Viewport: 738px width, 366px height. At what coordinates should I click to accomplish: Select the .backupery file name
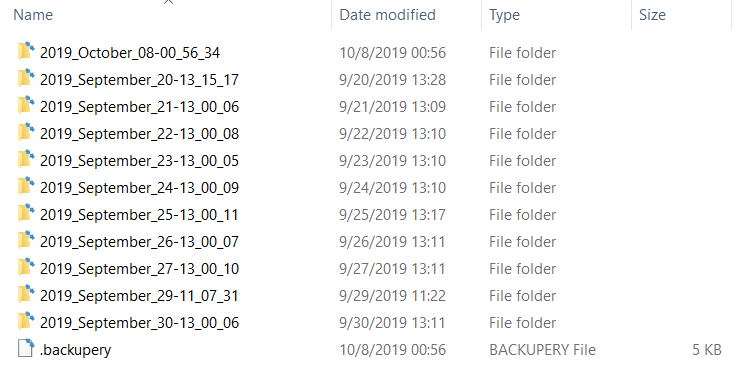coord(75,350)
